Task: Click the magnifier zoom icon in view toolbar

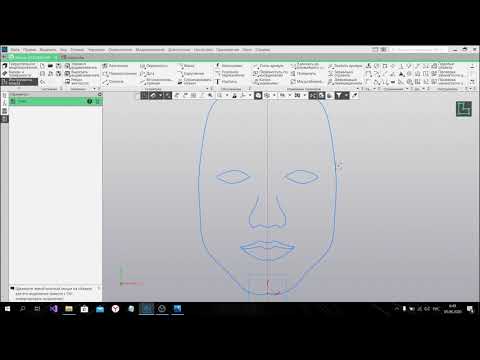Action: tap(210, 96)
